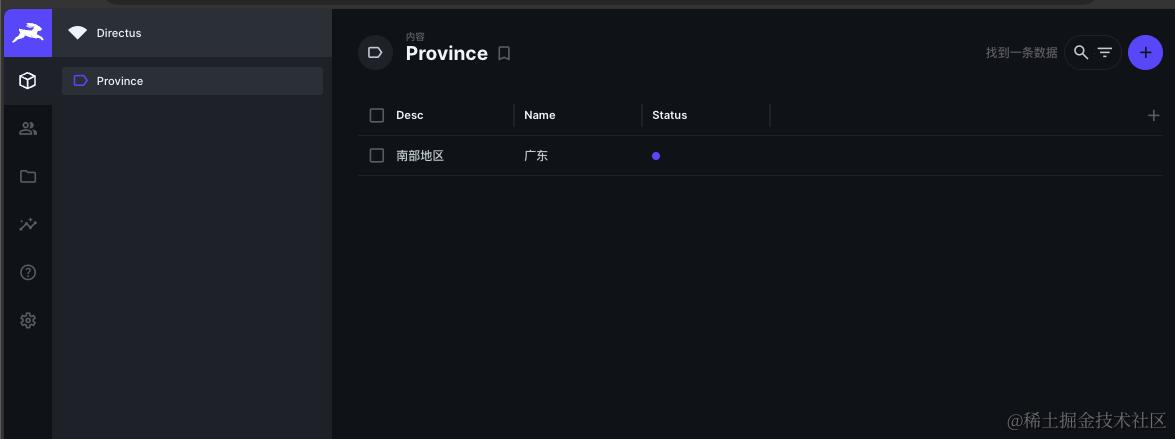1175x439 pixels.
Task: Toggle the select-all header checkbox
Action: (x=377, y=115)
